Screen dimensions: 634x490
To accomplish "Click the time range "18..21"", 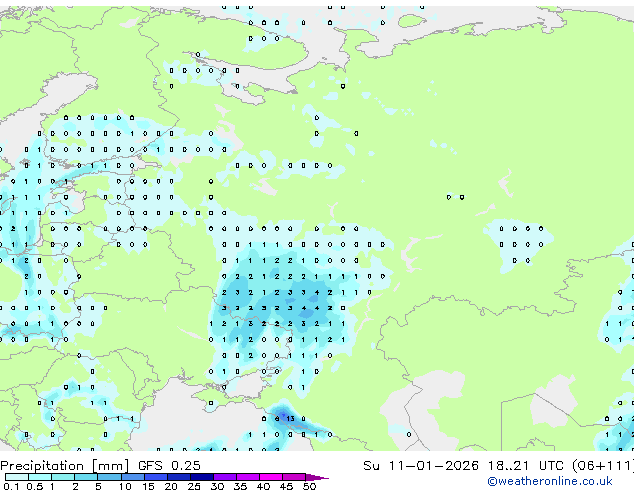I will [x=510, y=466].
